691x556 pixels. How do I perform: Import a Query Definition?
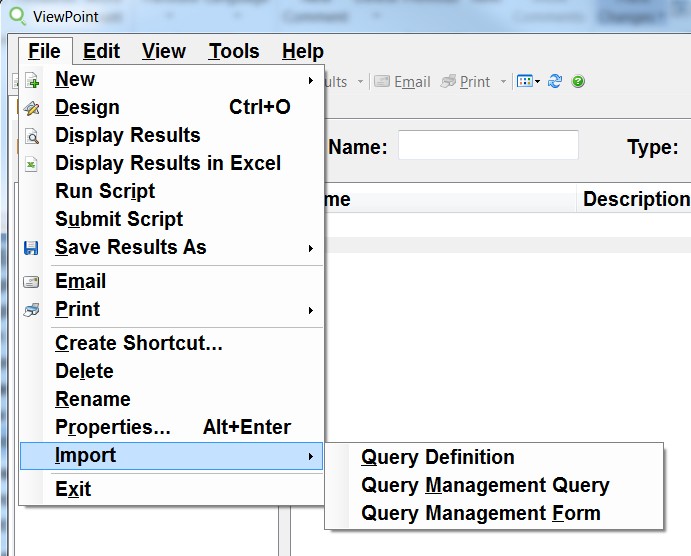(494, 457)
